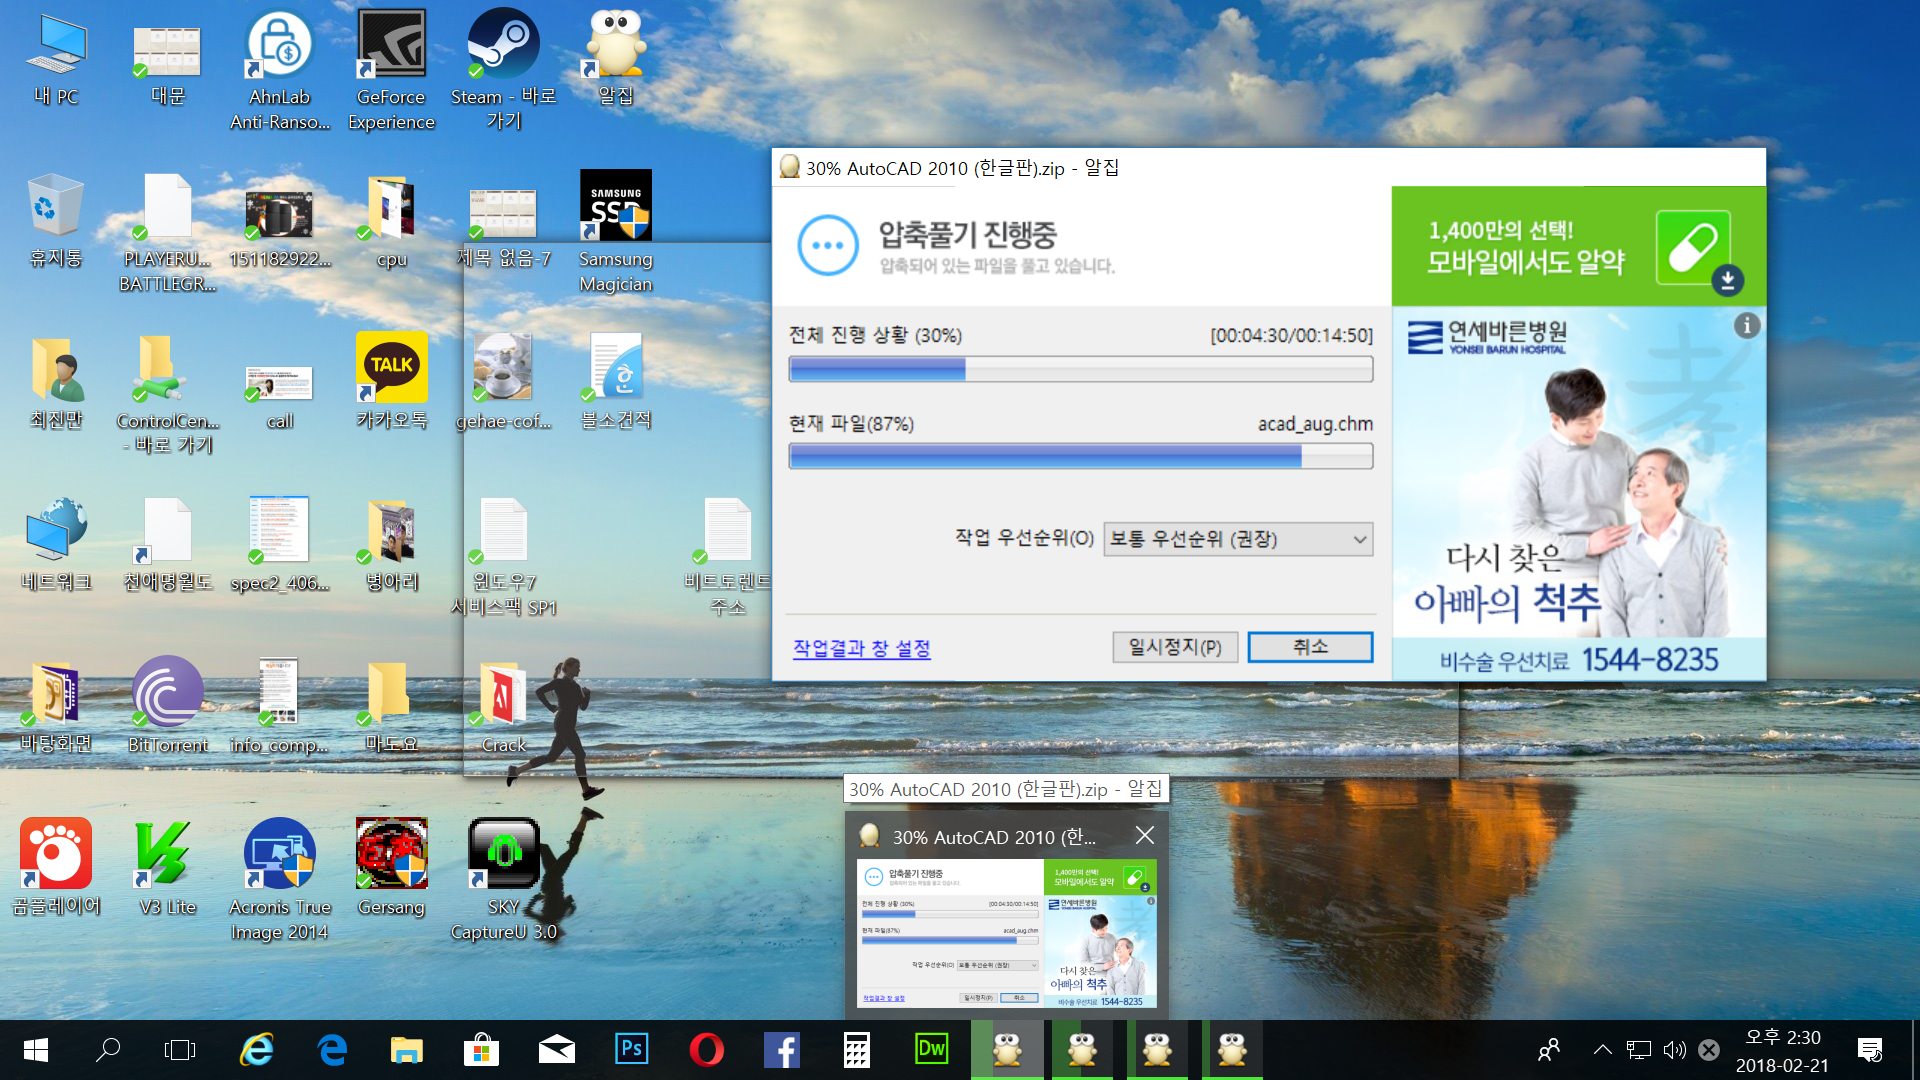Viewport: 1920px width, 1080px height.
Task: Launch GeForce Experience desktop icon
Action: coord(391,70)
